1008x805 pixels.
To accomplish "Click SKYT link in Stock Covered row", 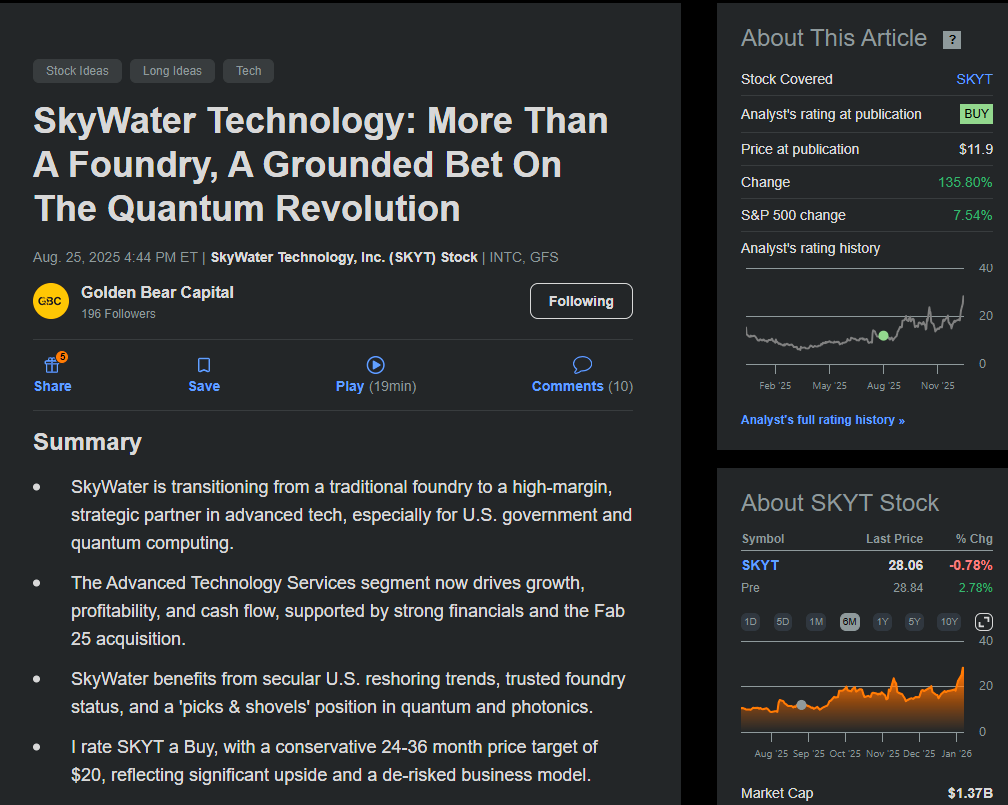I will (x=974, y=79).
